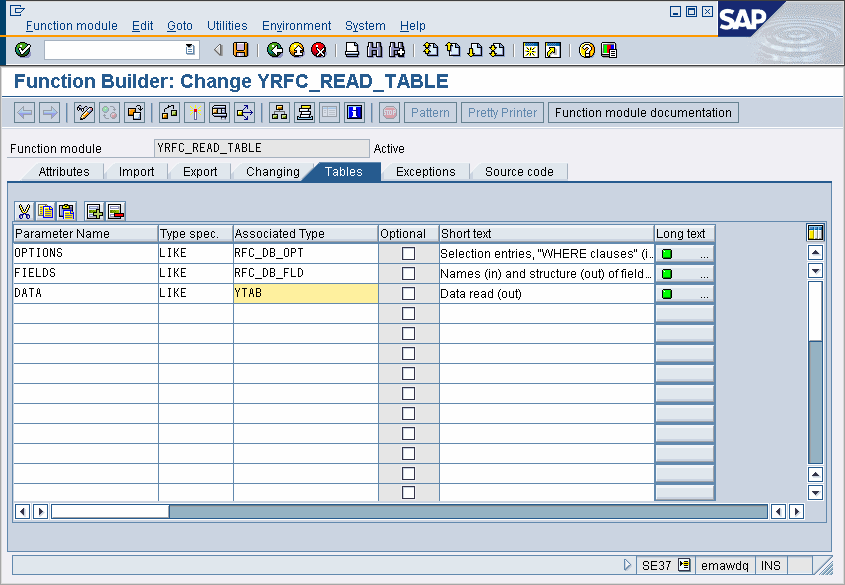Click the Function module documentation button
Screen dimensions: 845x585
[643, 113]
